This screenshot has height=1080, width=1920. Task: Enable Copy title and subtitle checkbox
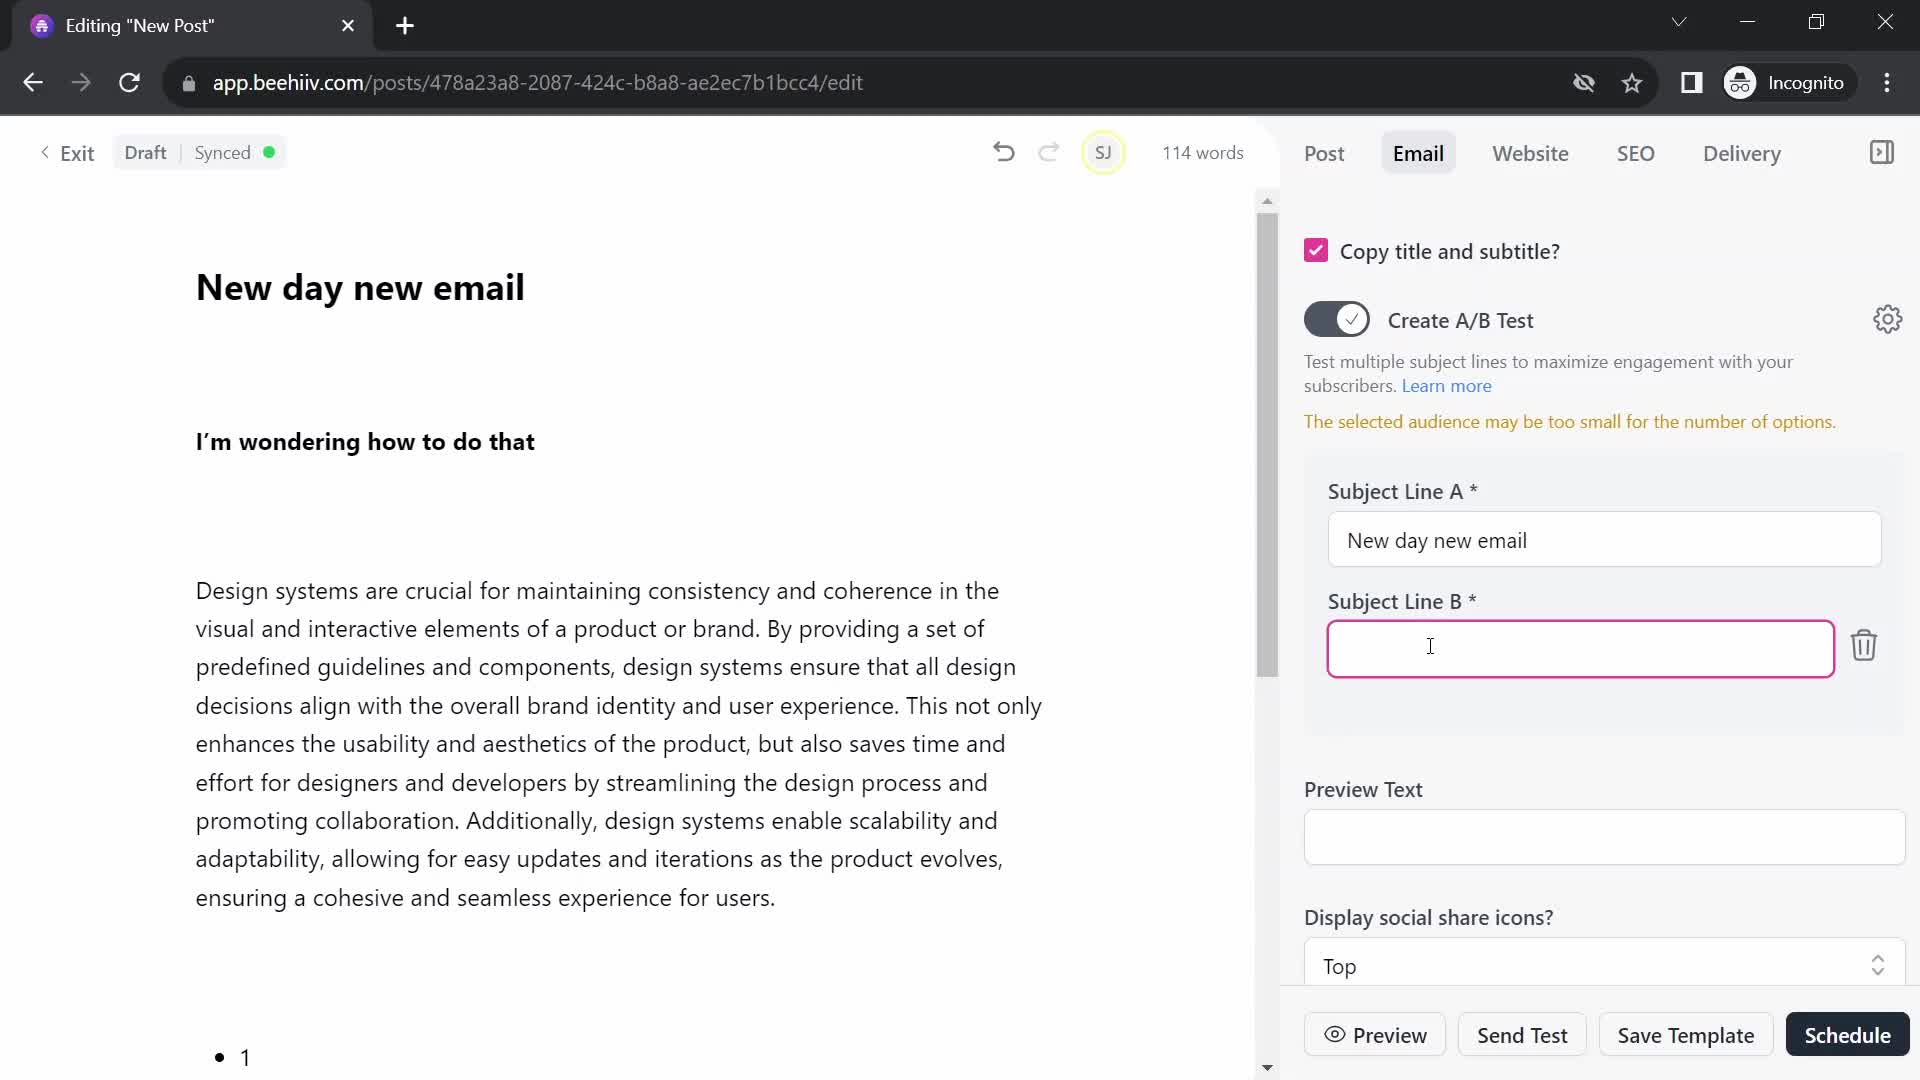pyautogui.click(x=1315, y=251)
